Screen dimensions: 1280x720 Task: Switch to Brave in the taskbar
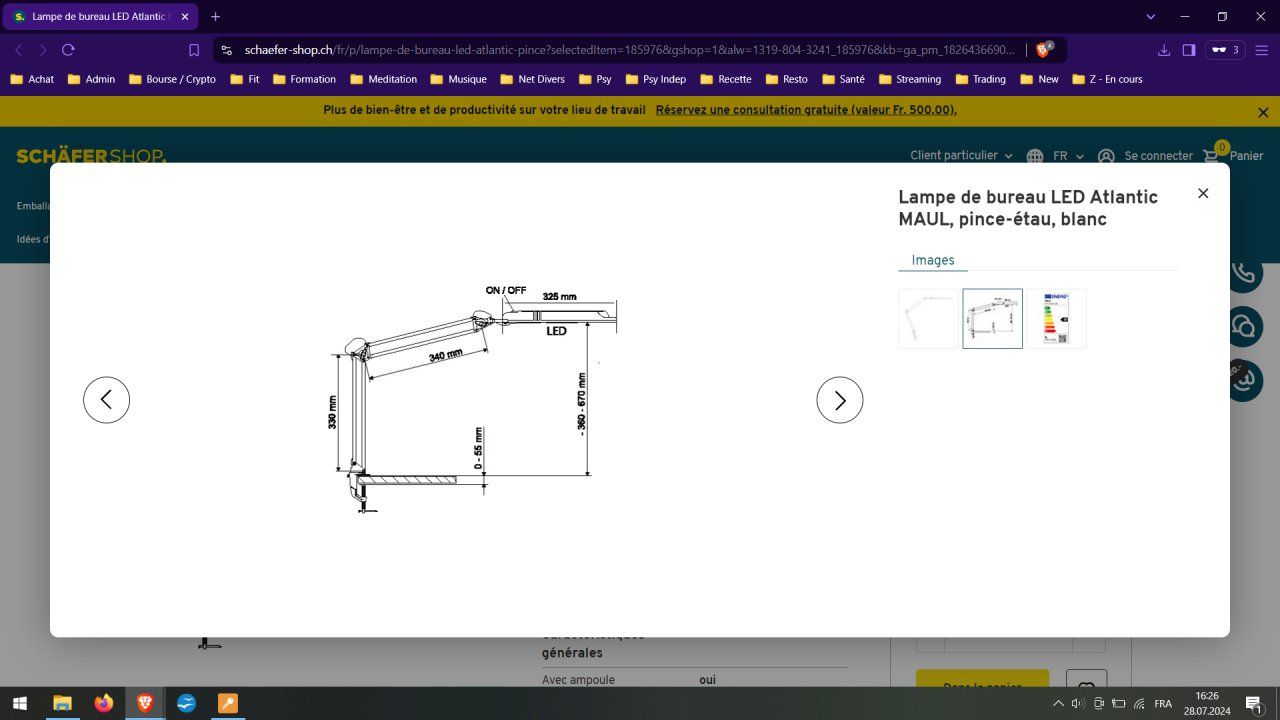pos(145,704)
